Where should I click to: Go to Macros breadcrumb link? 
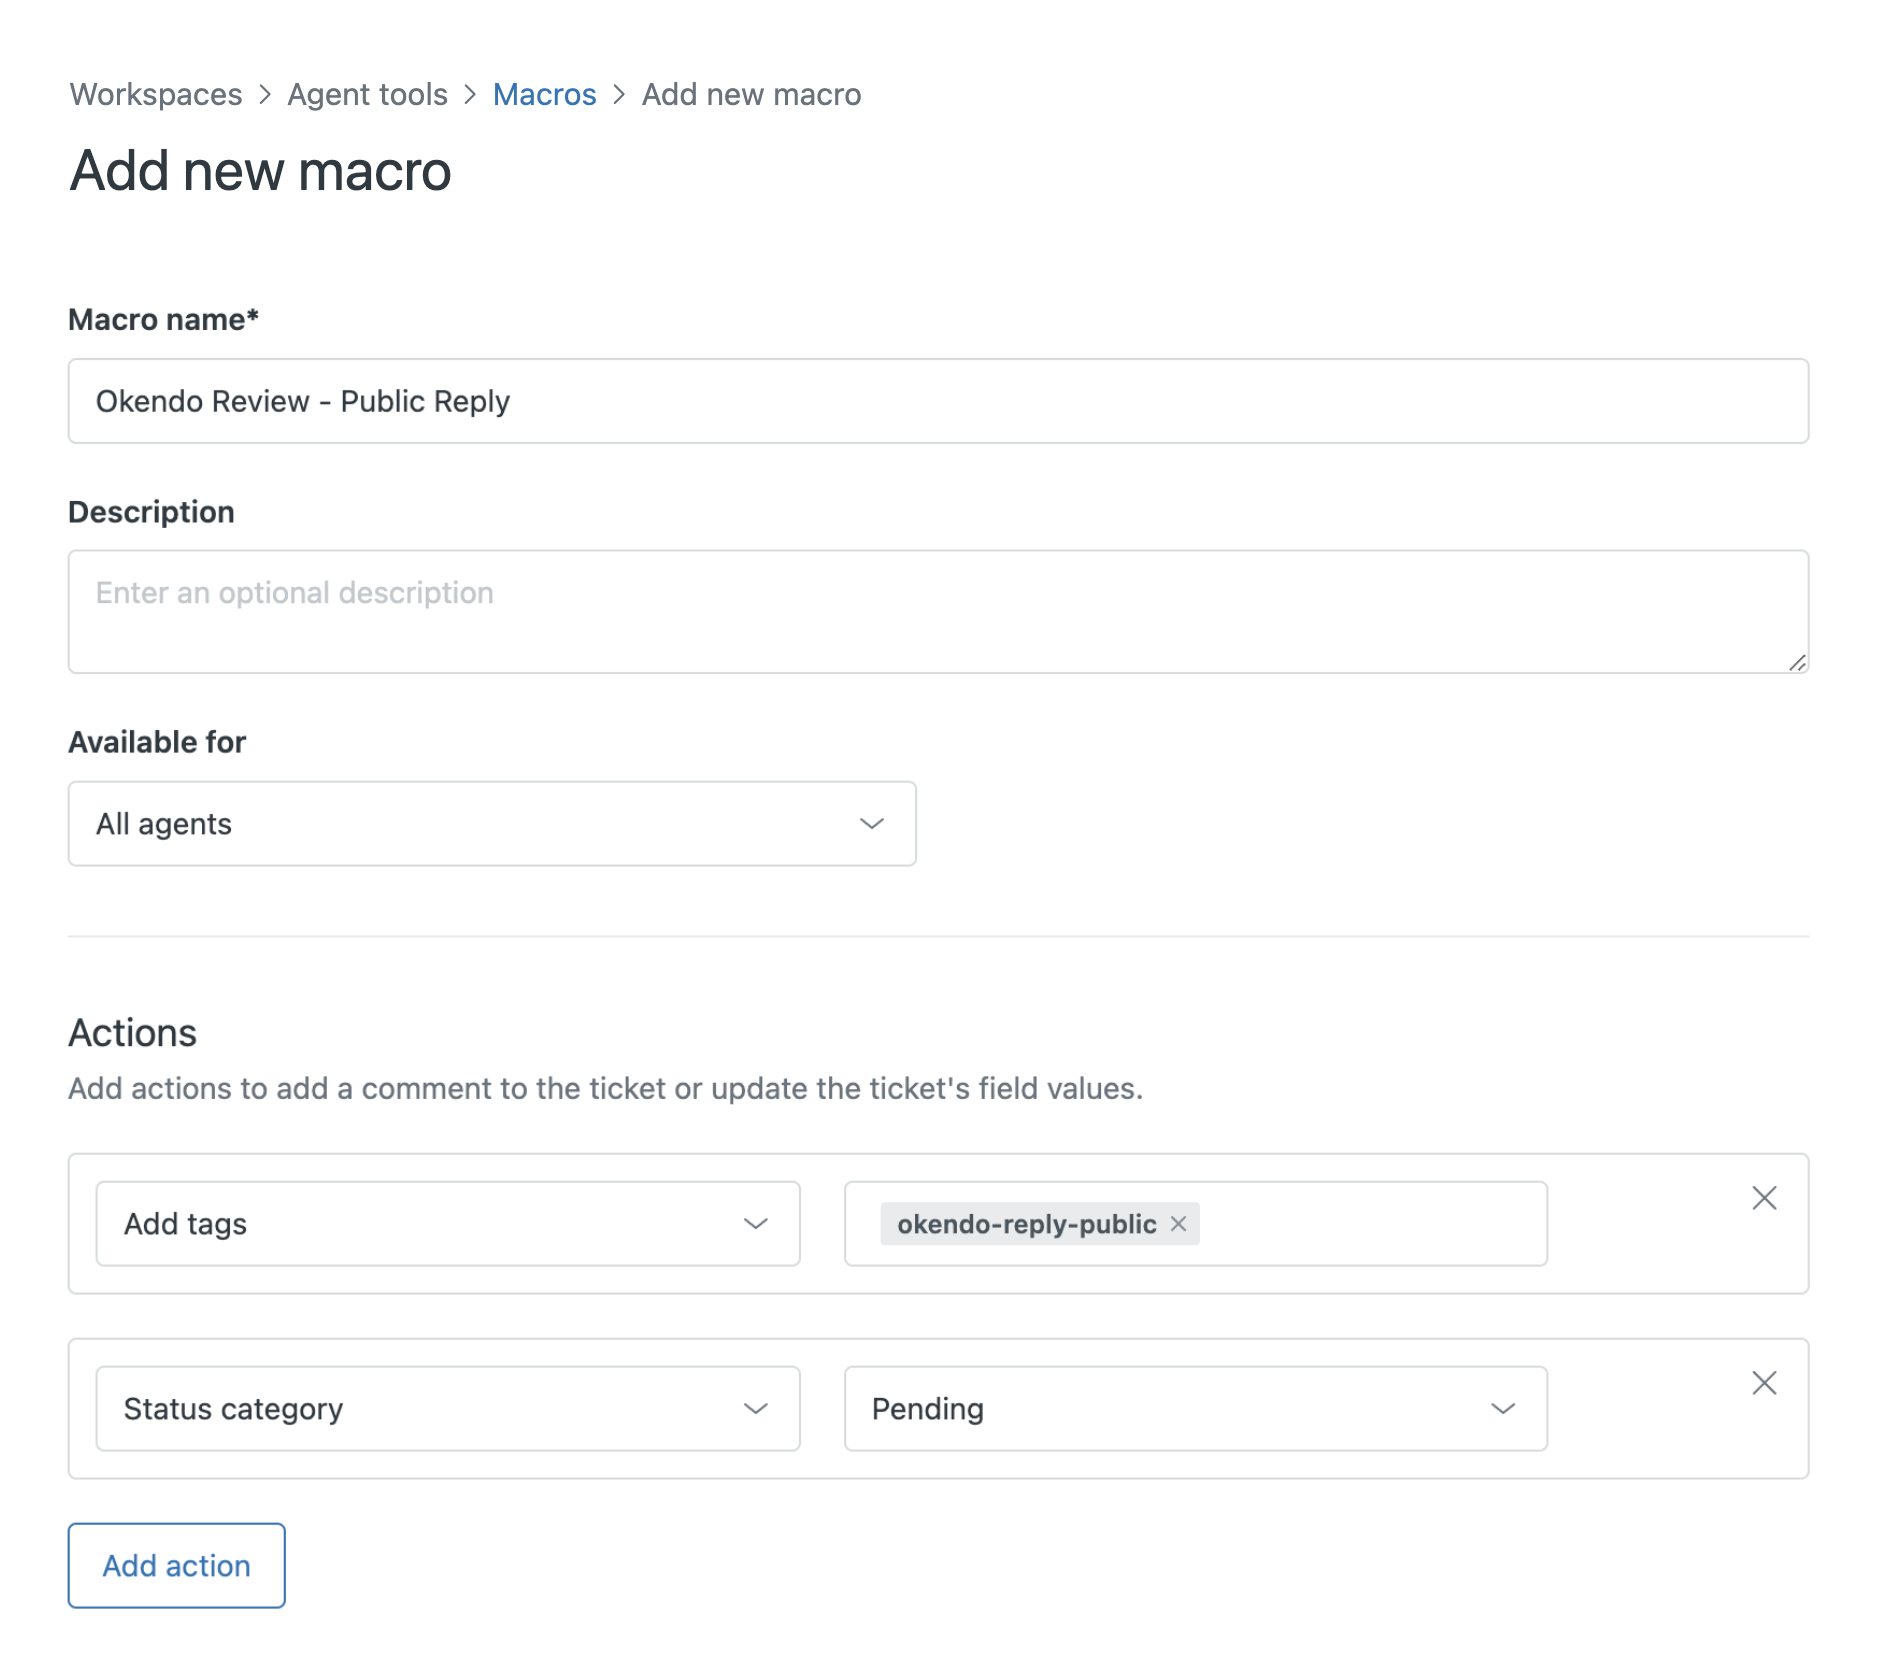coord(545,94)
